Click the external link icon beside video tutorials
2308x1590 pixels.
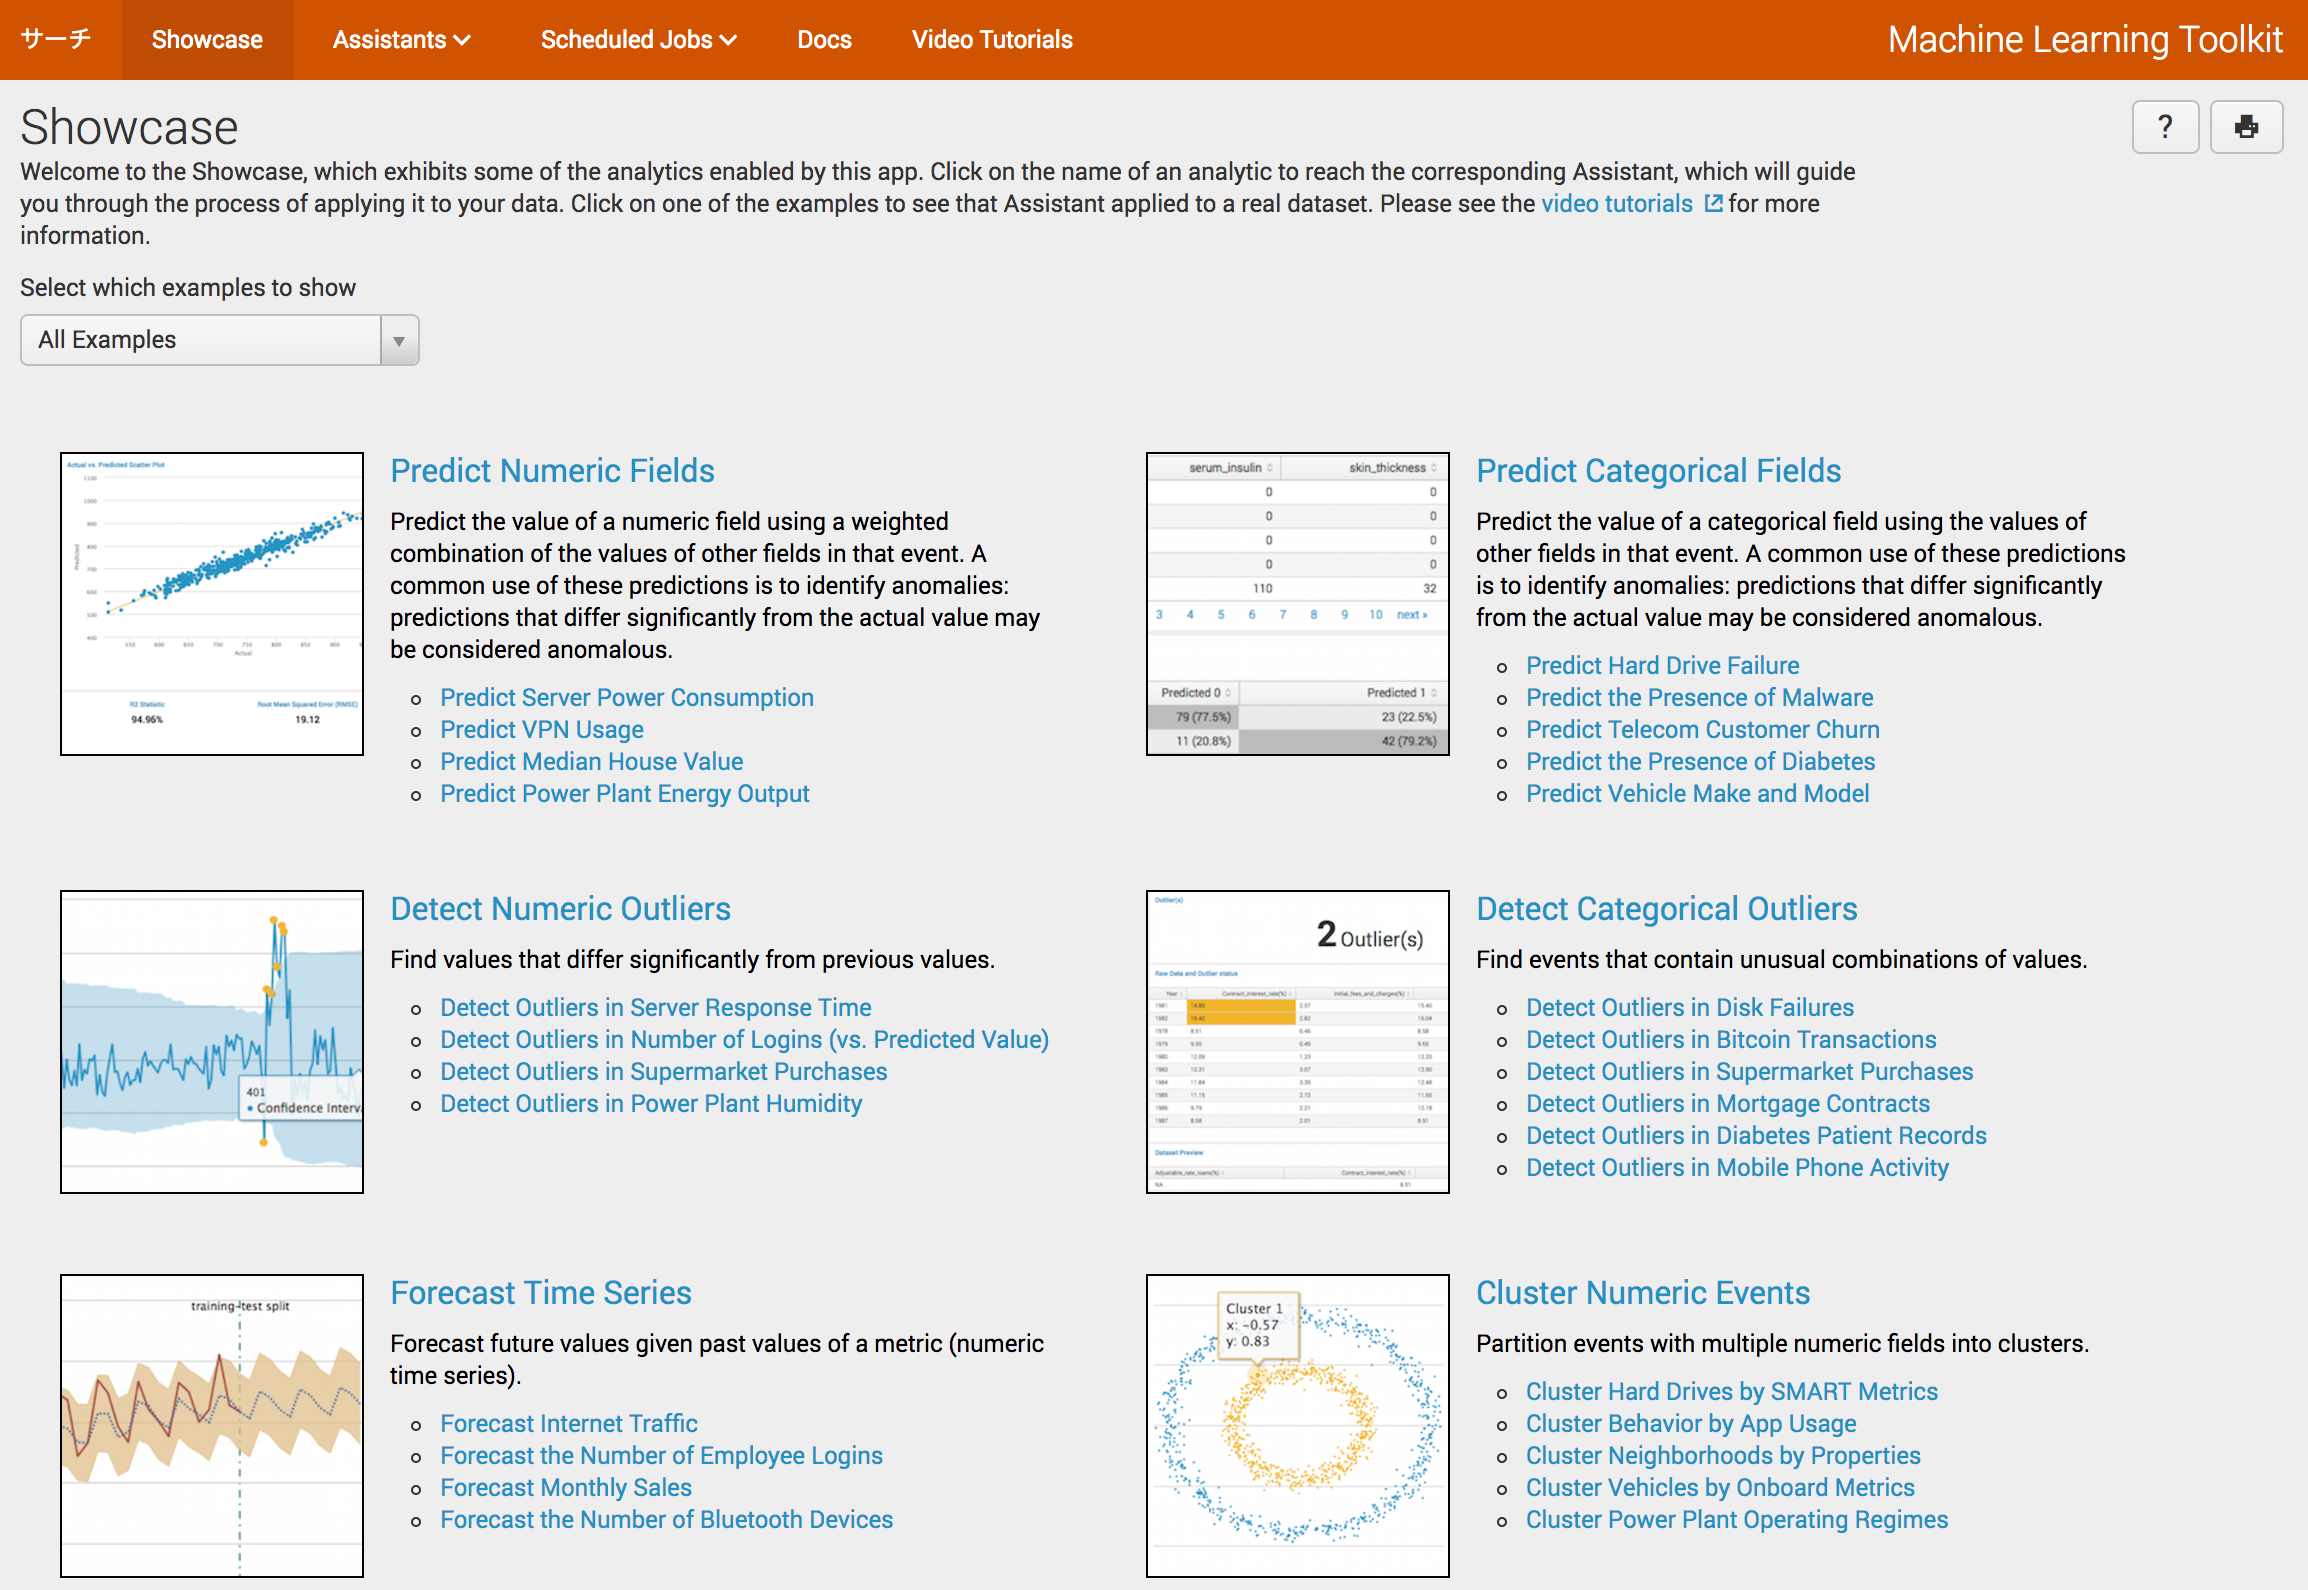pos(1713,204)
